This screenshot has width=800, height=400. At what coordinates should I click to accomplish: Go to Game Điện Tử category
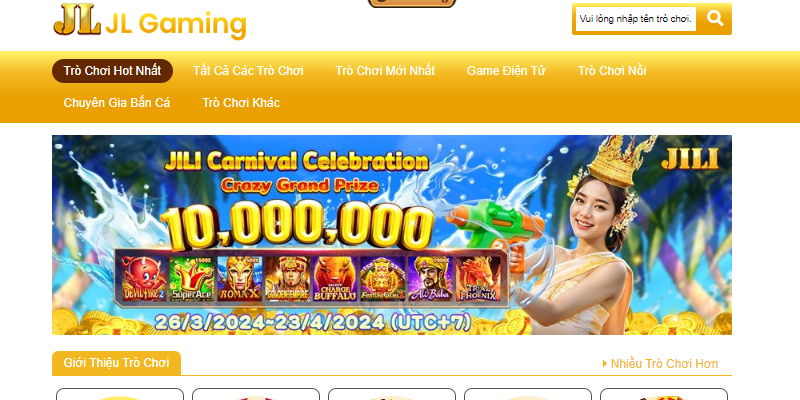[x=506, y=71]
